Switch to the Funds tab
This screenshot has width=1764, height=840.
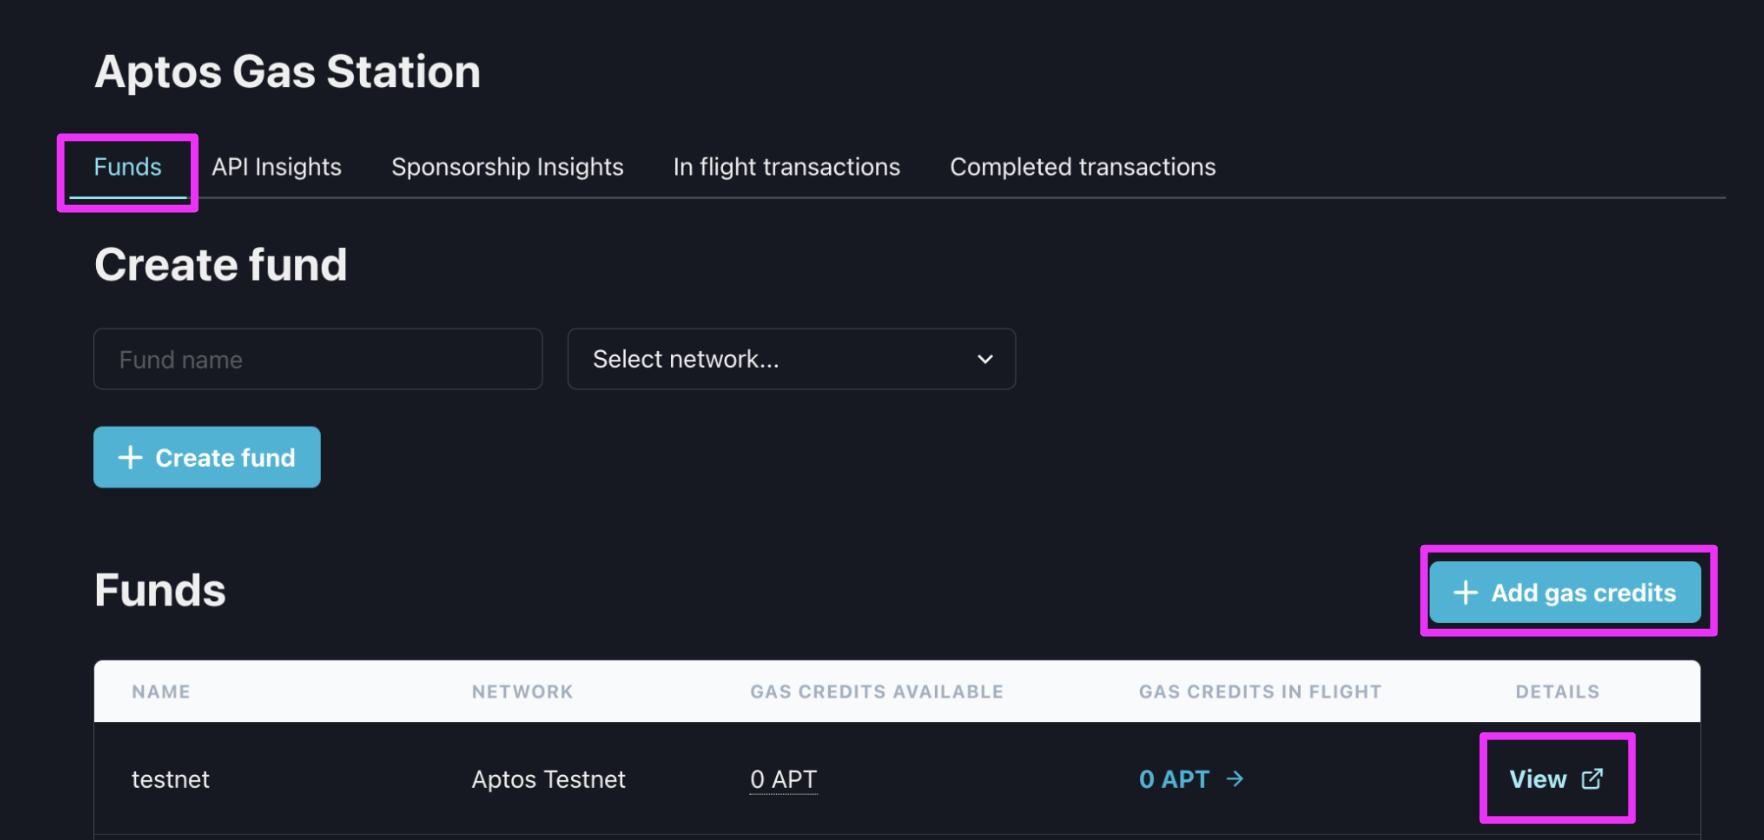(x=128, y=167)
